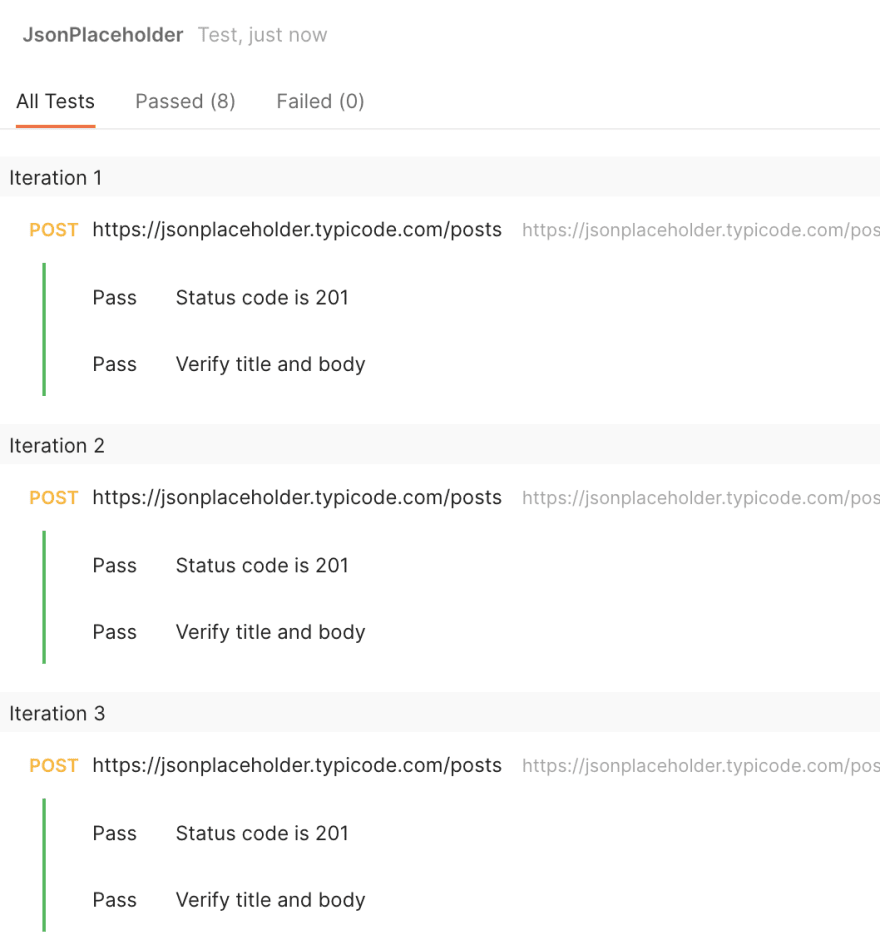Image resolution: width=880 pixels, height=935 pixels.
Task: Click the gray request URL in Iteration 1
Action: tap(701, 230)
